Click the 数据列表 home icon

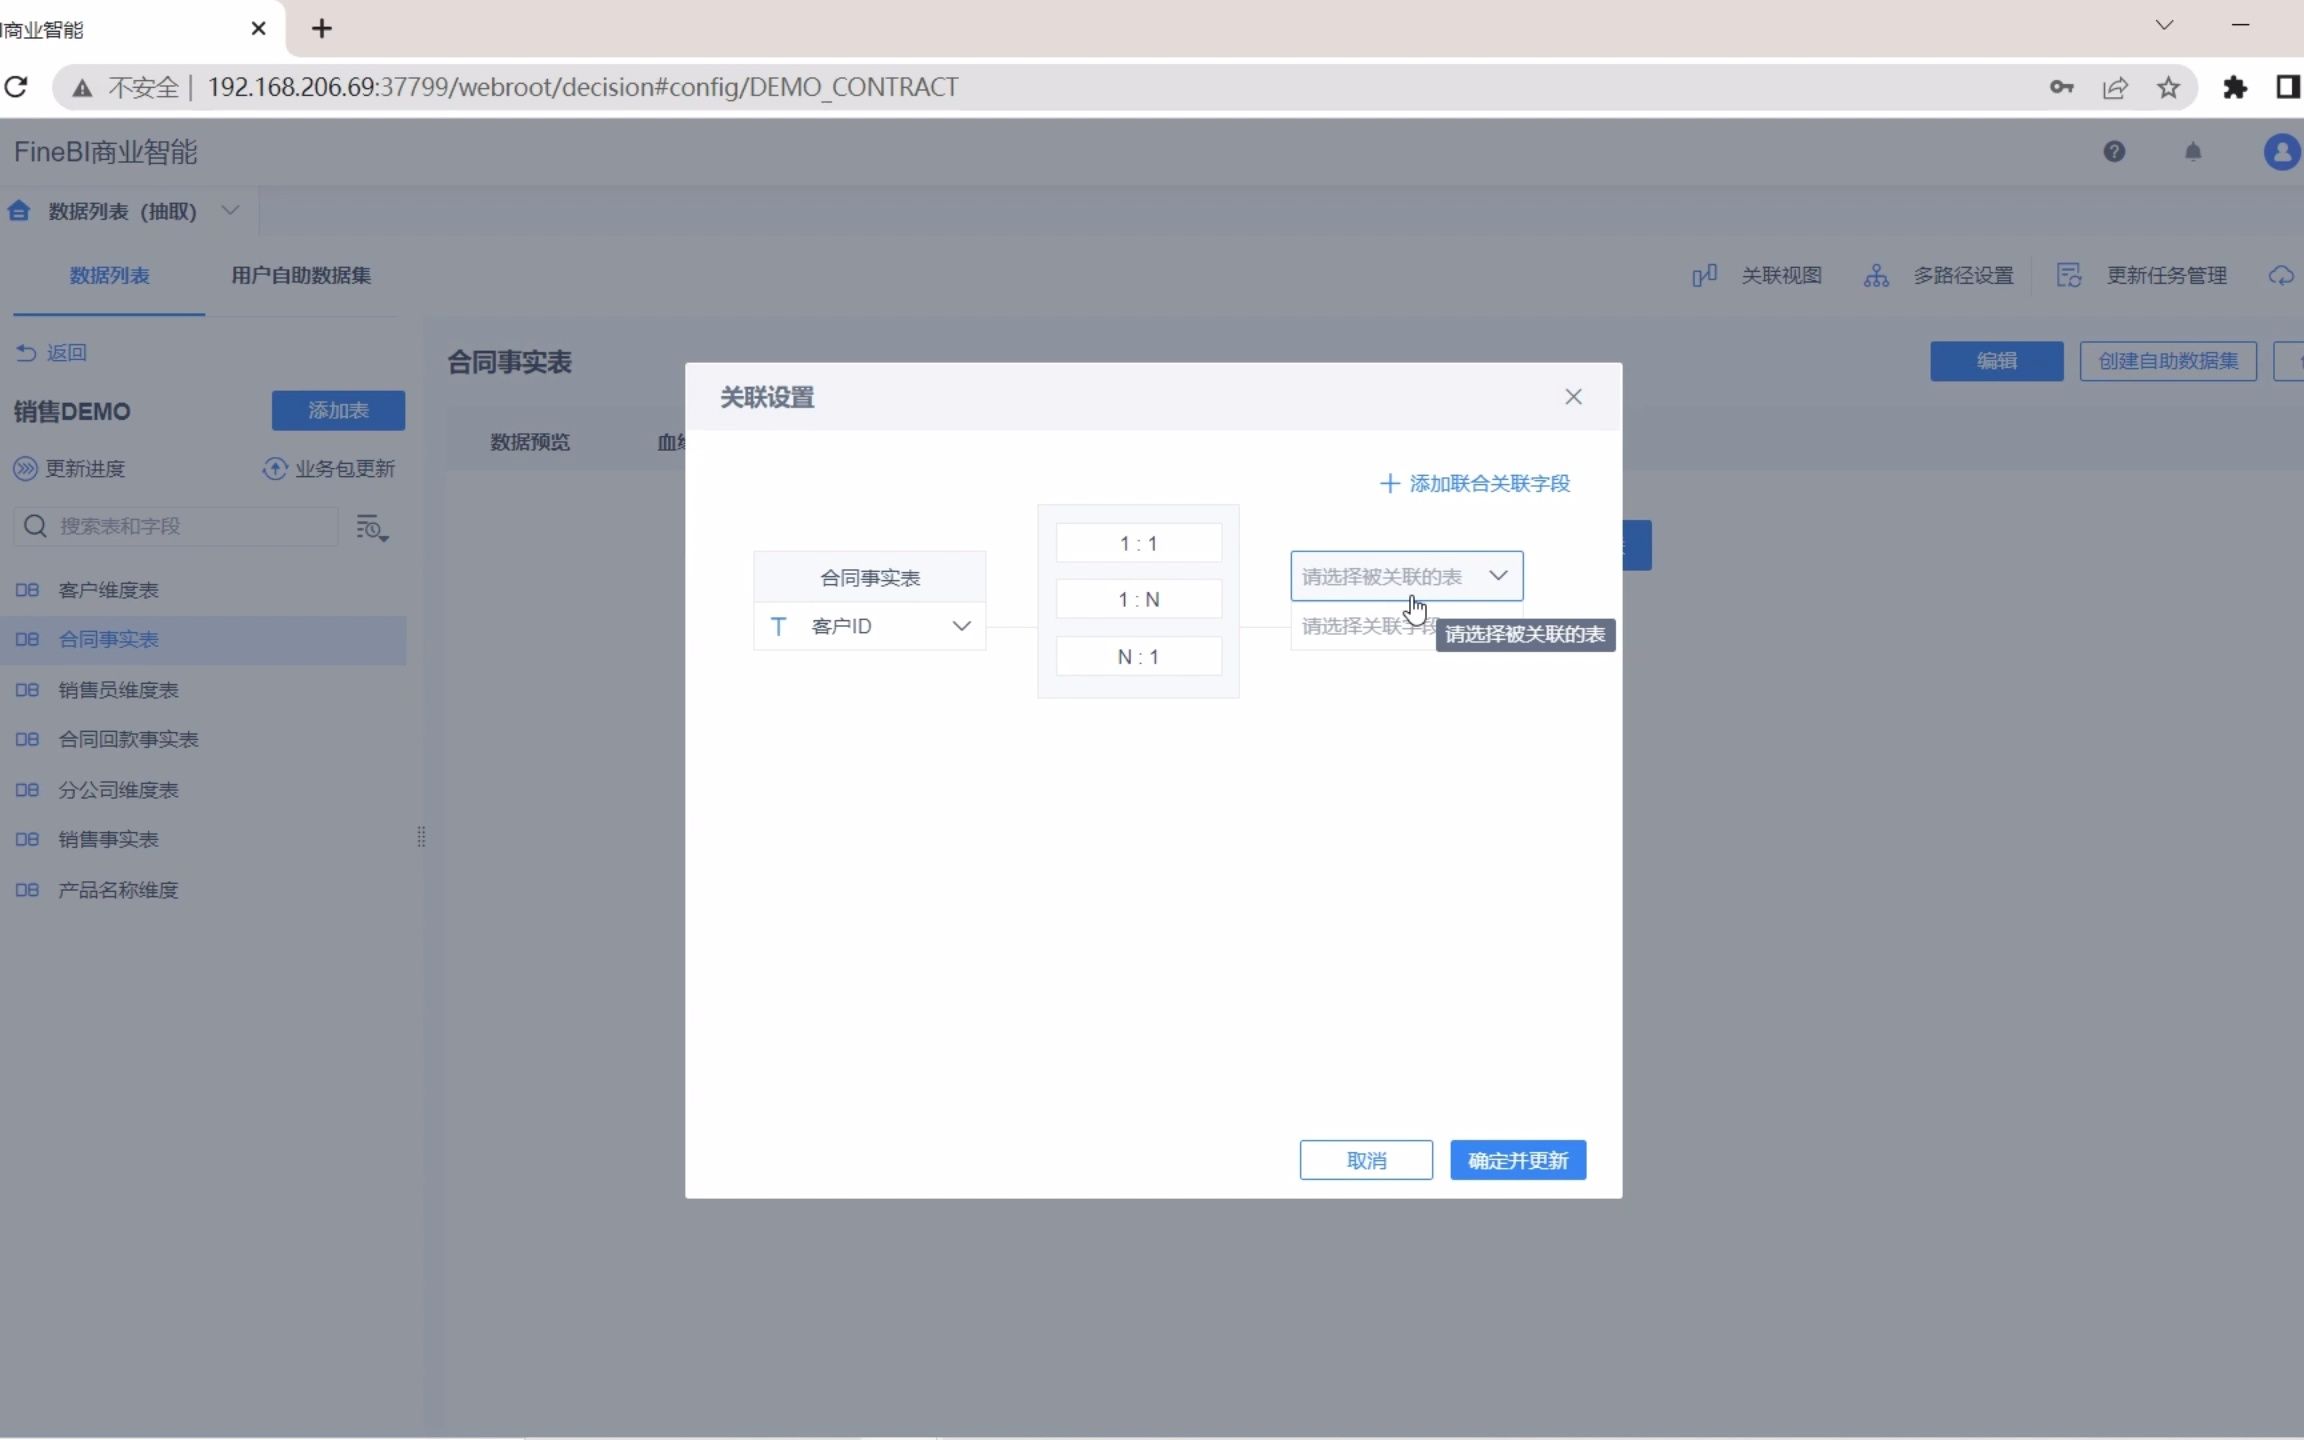point(19,211)
